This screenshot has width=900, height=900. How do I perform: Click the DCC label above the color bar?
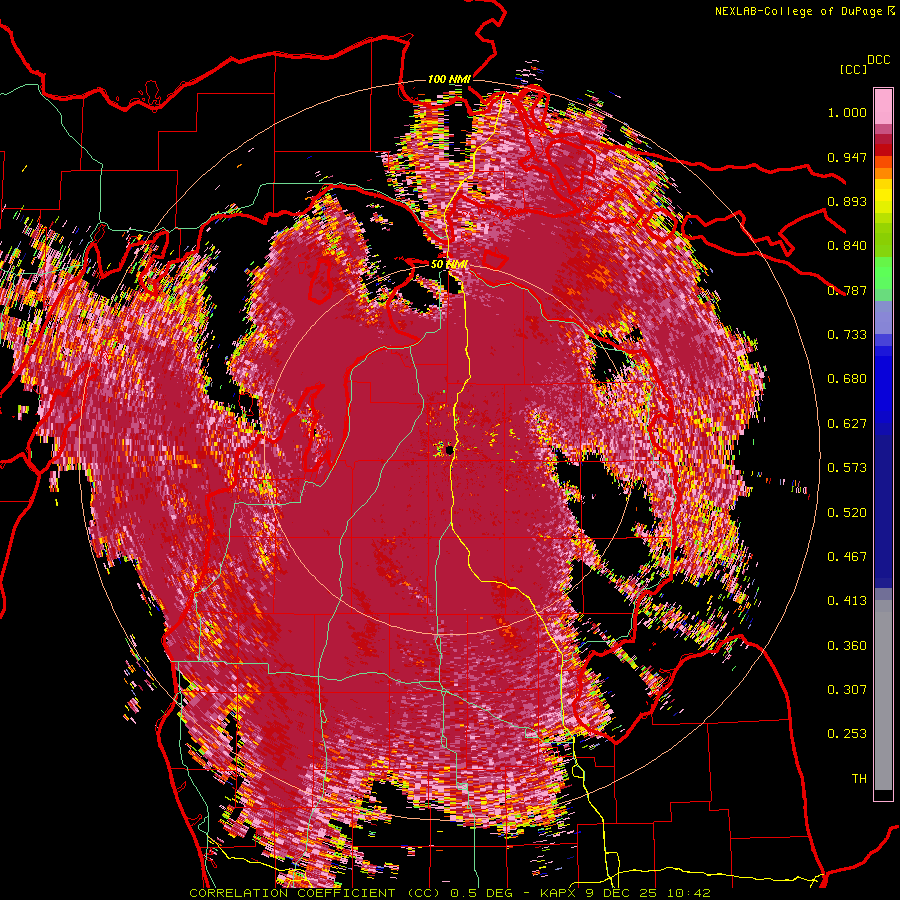tap(879, 60)
